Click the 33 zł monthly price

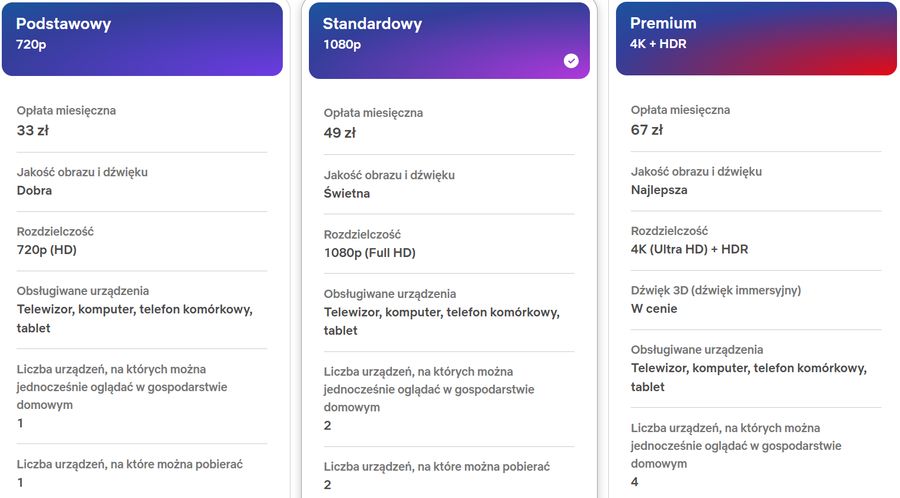33,130
